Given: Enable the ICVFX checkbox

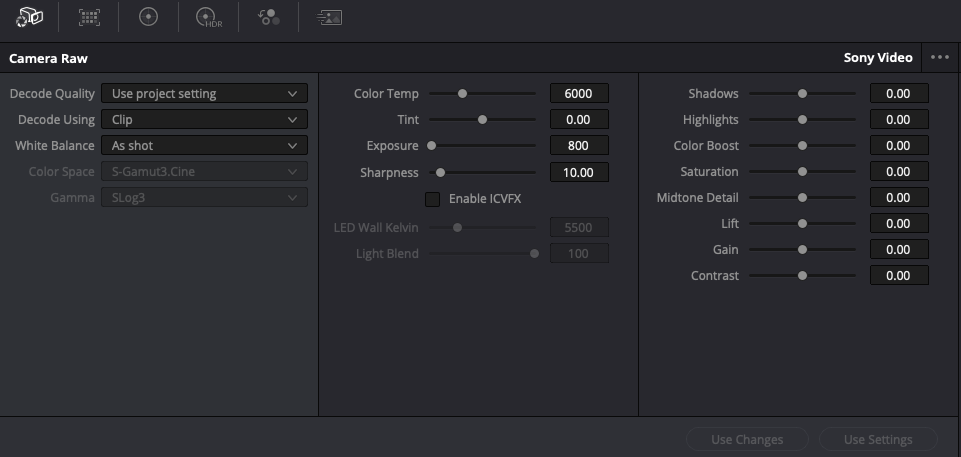Looking at the screenshot, I should [433, 199].
